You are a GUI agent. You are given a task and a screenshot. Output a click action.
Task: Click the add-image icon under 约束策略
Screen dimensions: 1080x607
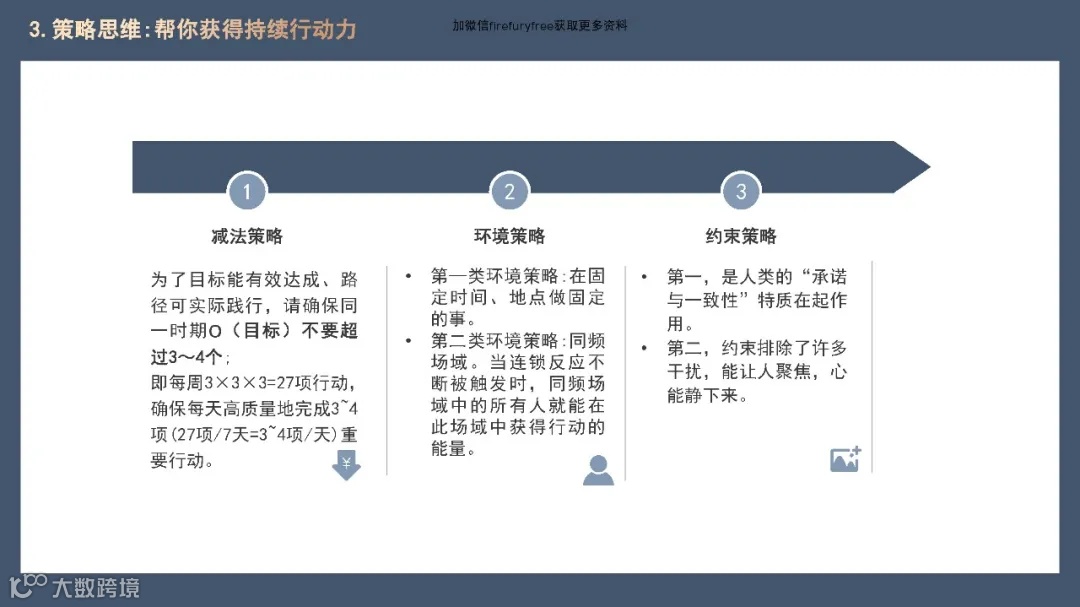tap(843, 458)
